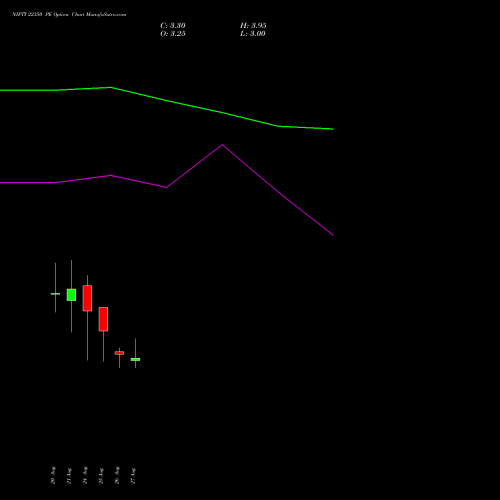Click the high value H: 3.95
This screenshot has width=500, height=500.
coord(253,26)
